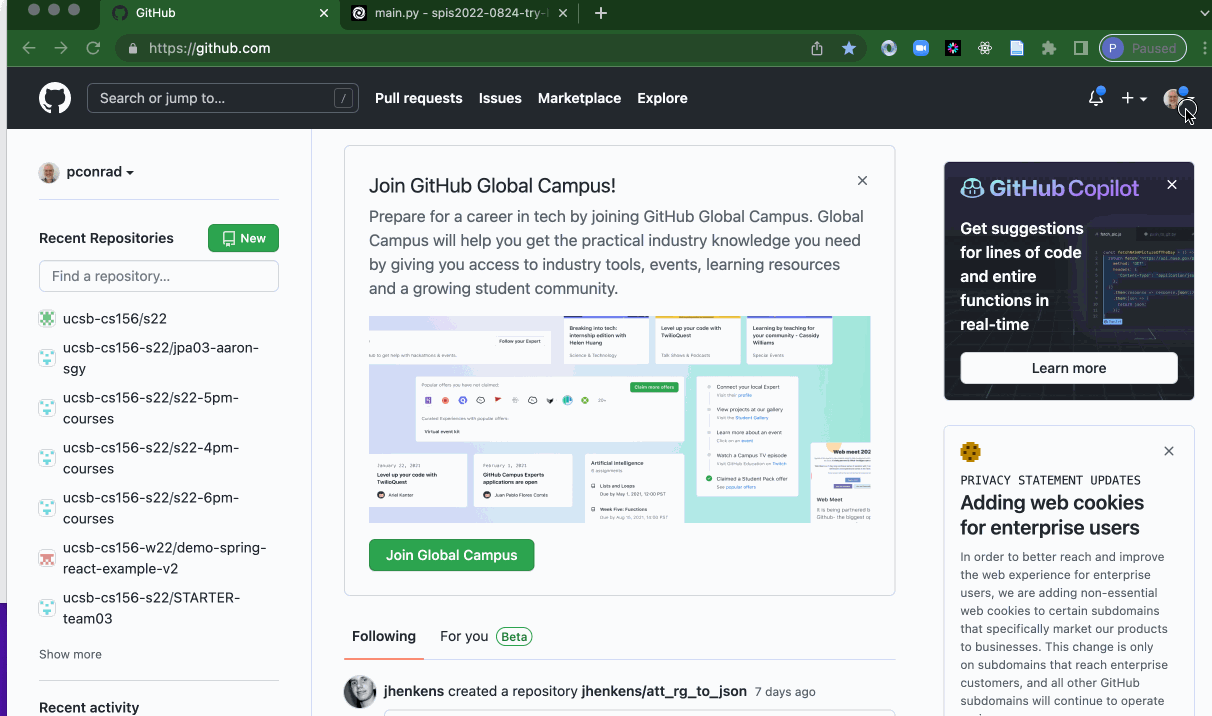Click the GitHub octocat logo
1212x716 pixels.
(54, 97)
